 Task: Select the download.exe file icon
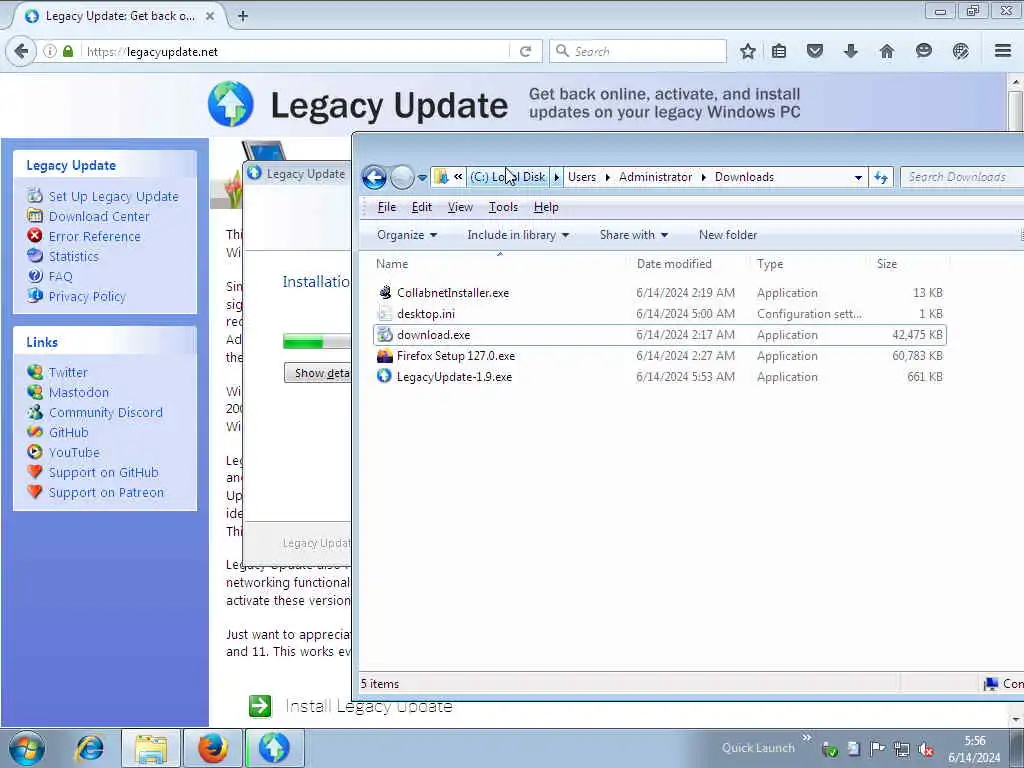(x=385, y=334)
